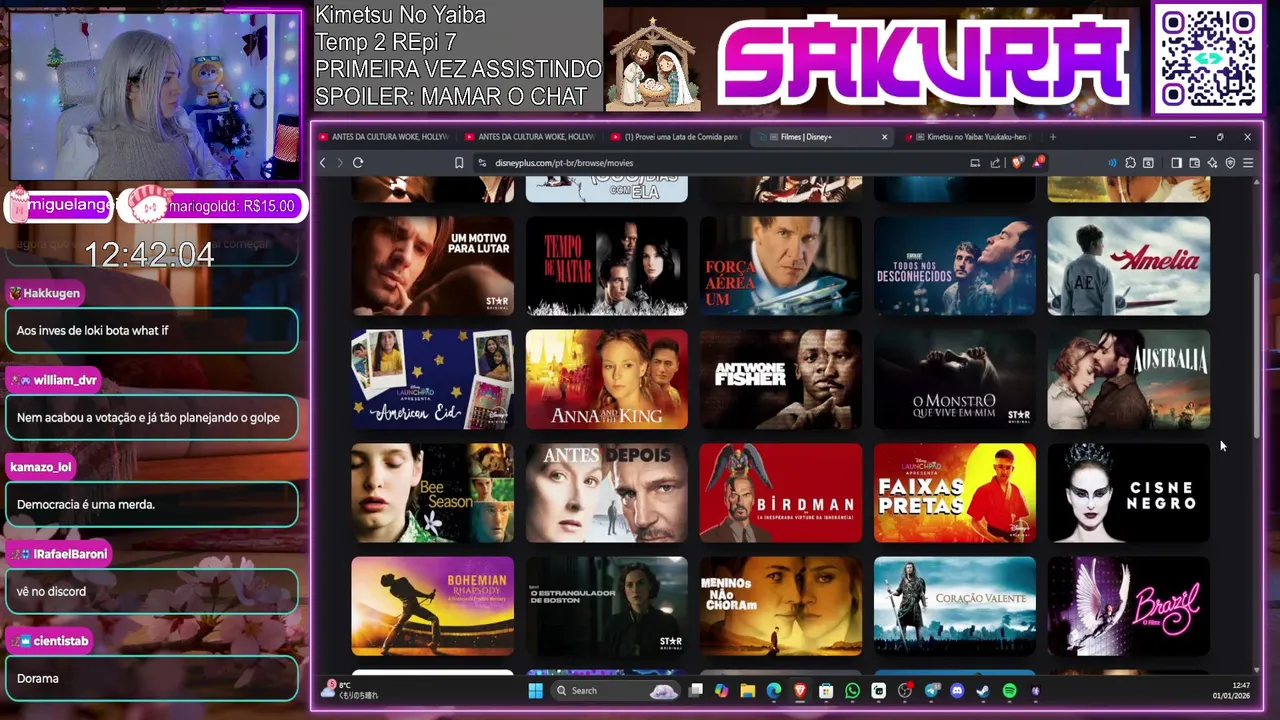Bookmark the current page
Image resolution: width=1280 pixels, height=720 pixels.
[x=459, y=163]
